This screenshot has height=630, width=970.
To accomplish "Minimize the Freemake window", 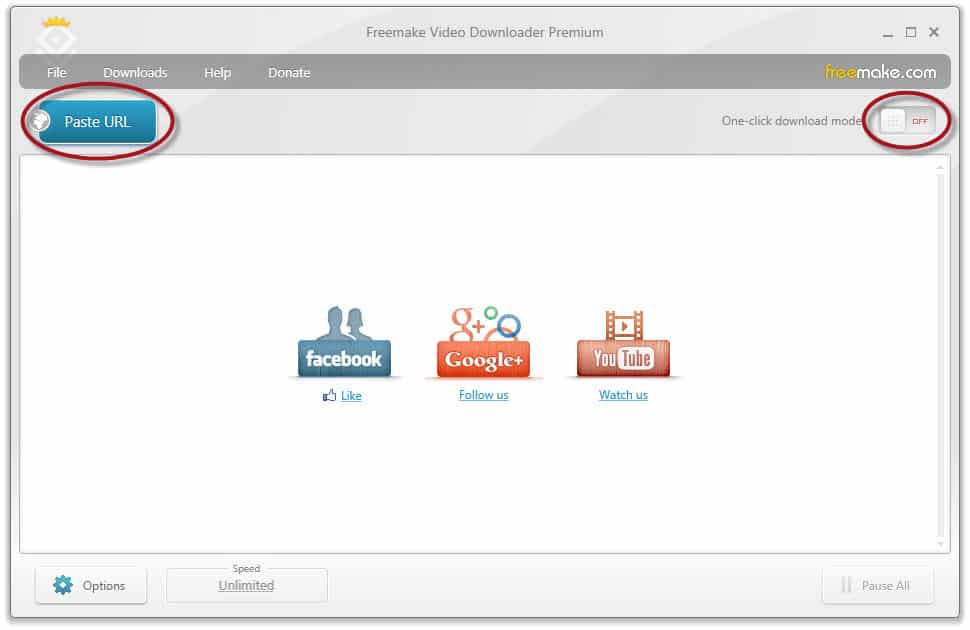I will (x=888, y=33).
